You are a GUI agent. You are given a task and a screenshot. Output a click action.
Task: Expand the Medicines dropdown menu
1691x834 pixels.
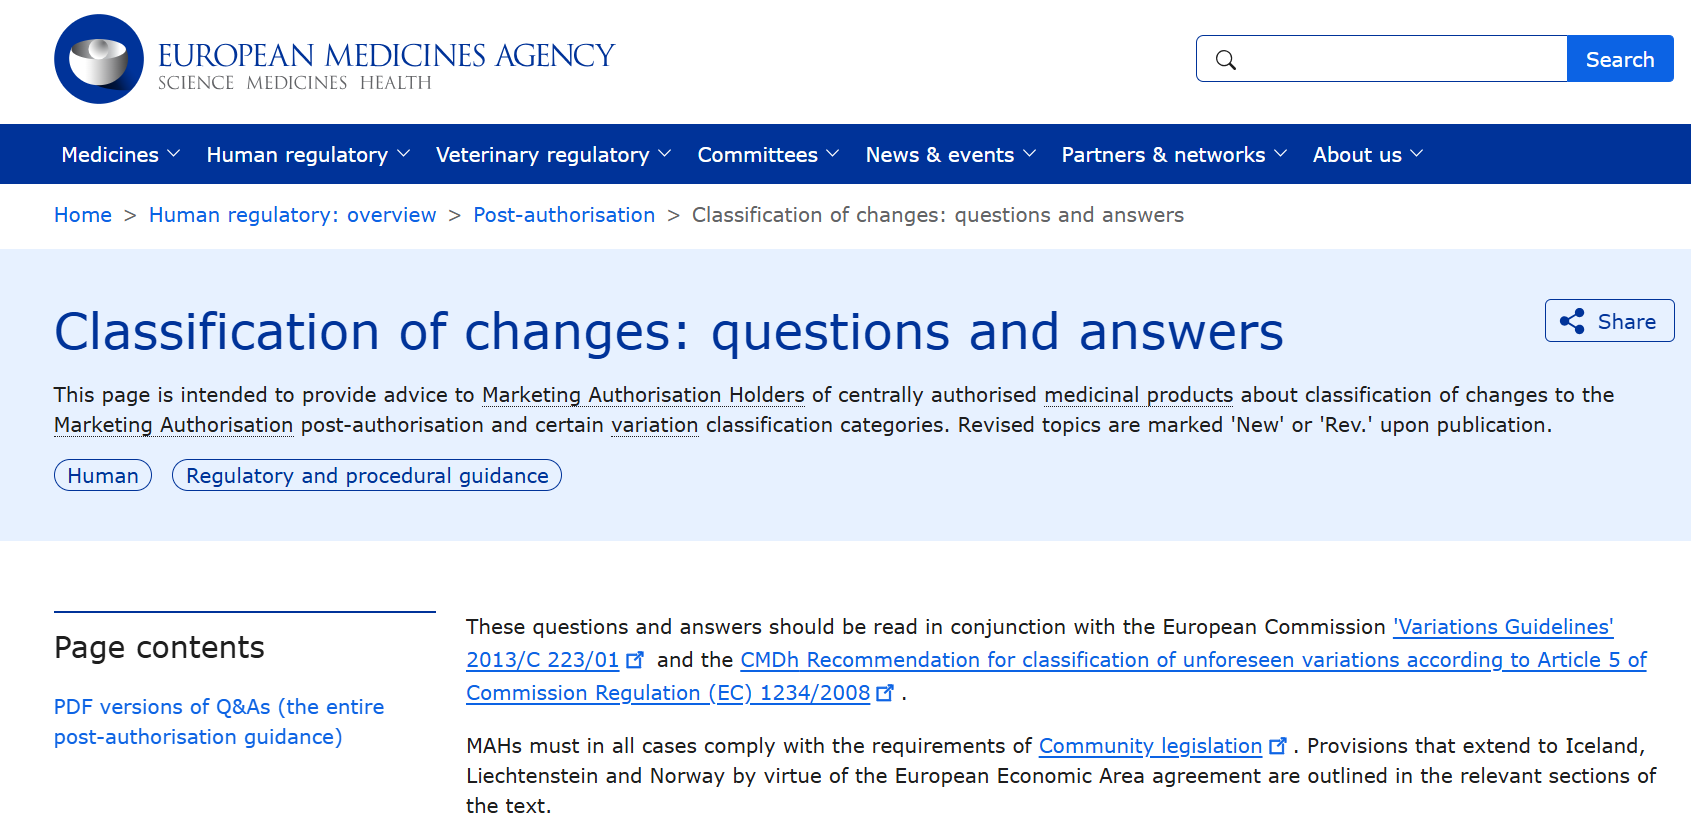[119, 154]
